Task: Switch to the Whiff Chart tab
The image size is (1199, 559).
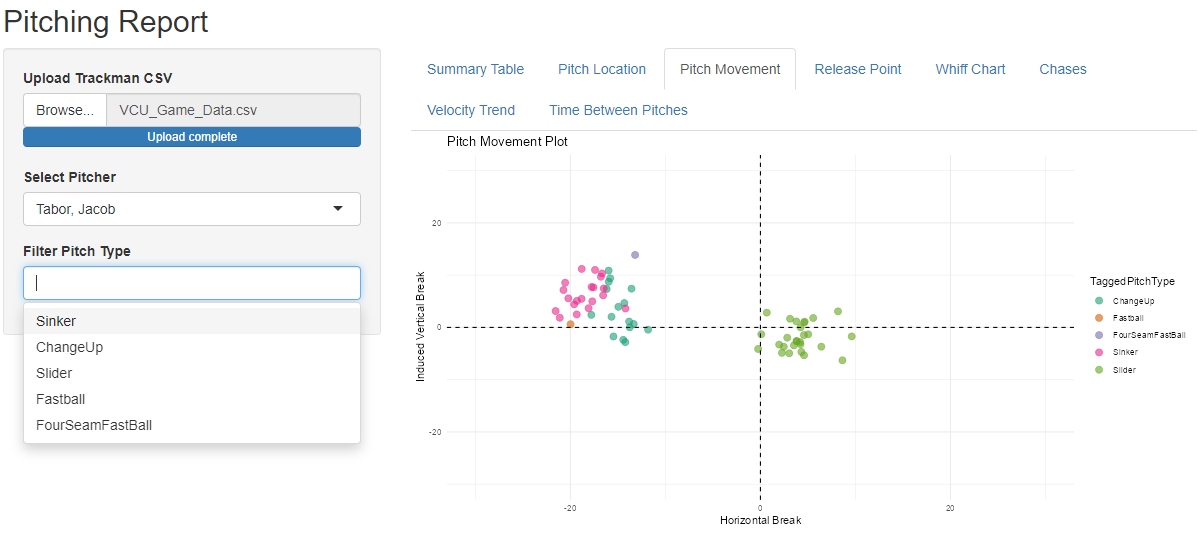Action: [x=970, y=69]
